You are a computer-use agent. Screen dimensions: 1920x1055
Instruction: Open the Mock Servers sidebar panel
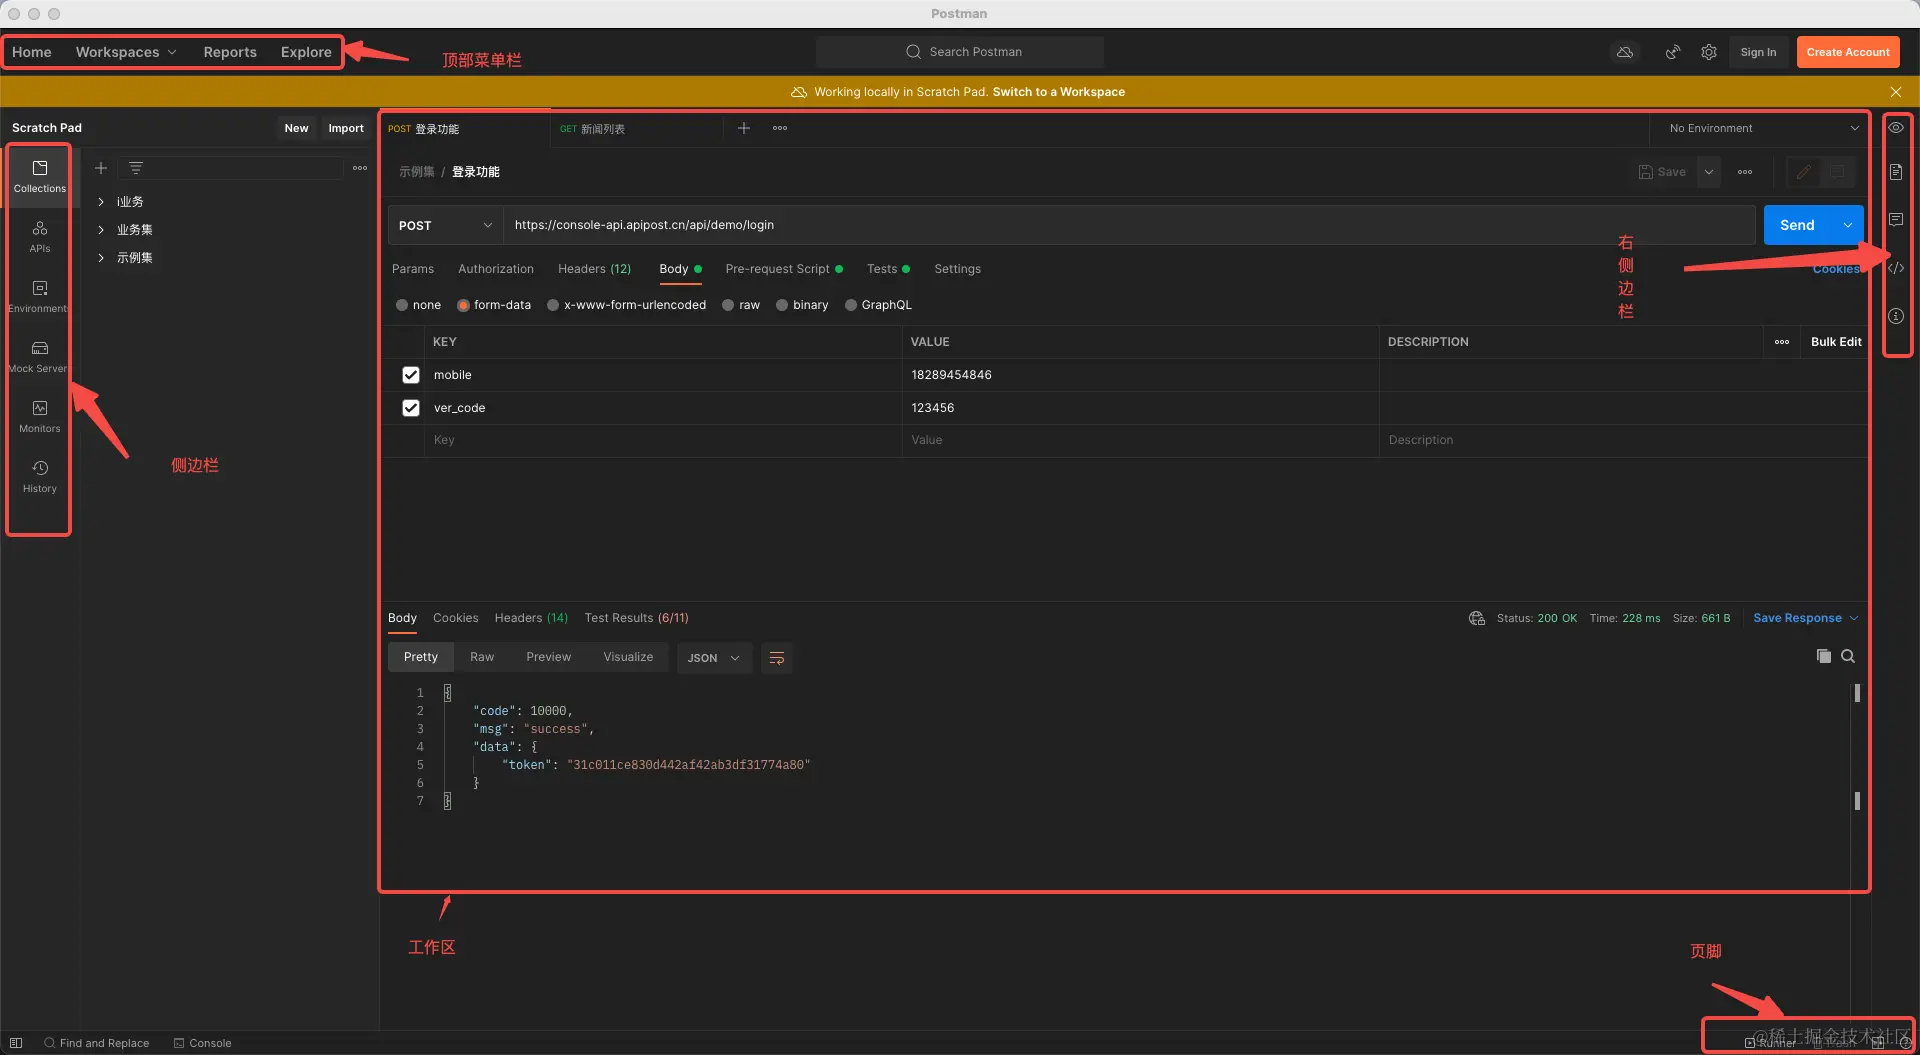pos(40,356)
